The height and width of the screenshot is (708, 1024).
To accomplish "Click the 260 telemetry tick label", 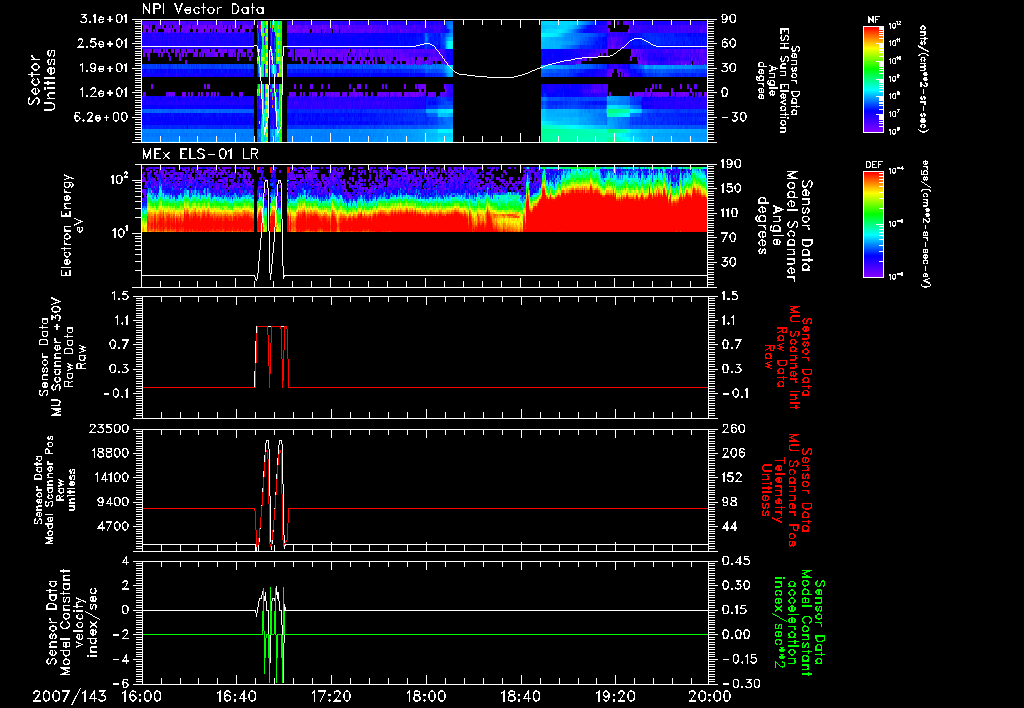I will [732, 429].
